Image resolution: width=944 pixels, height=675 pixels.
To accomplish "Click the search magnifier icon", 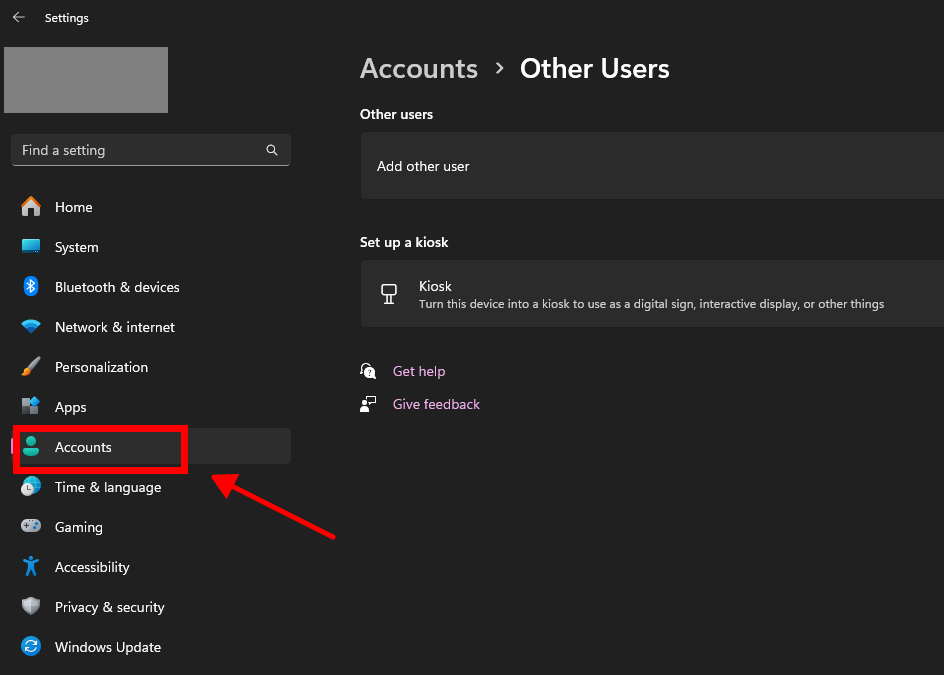I will (x=272, y=150).
